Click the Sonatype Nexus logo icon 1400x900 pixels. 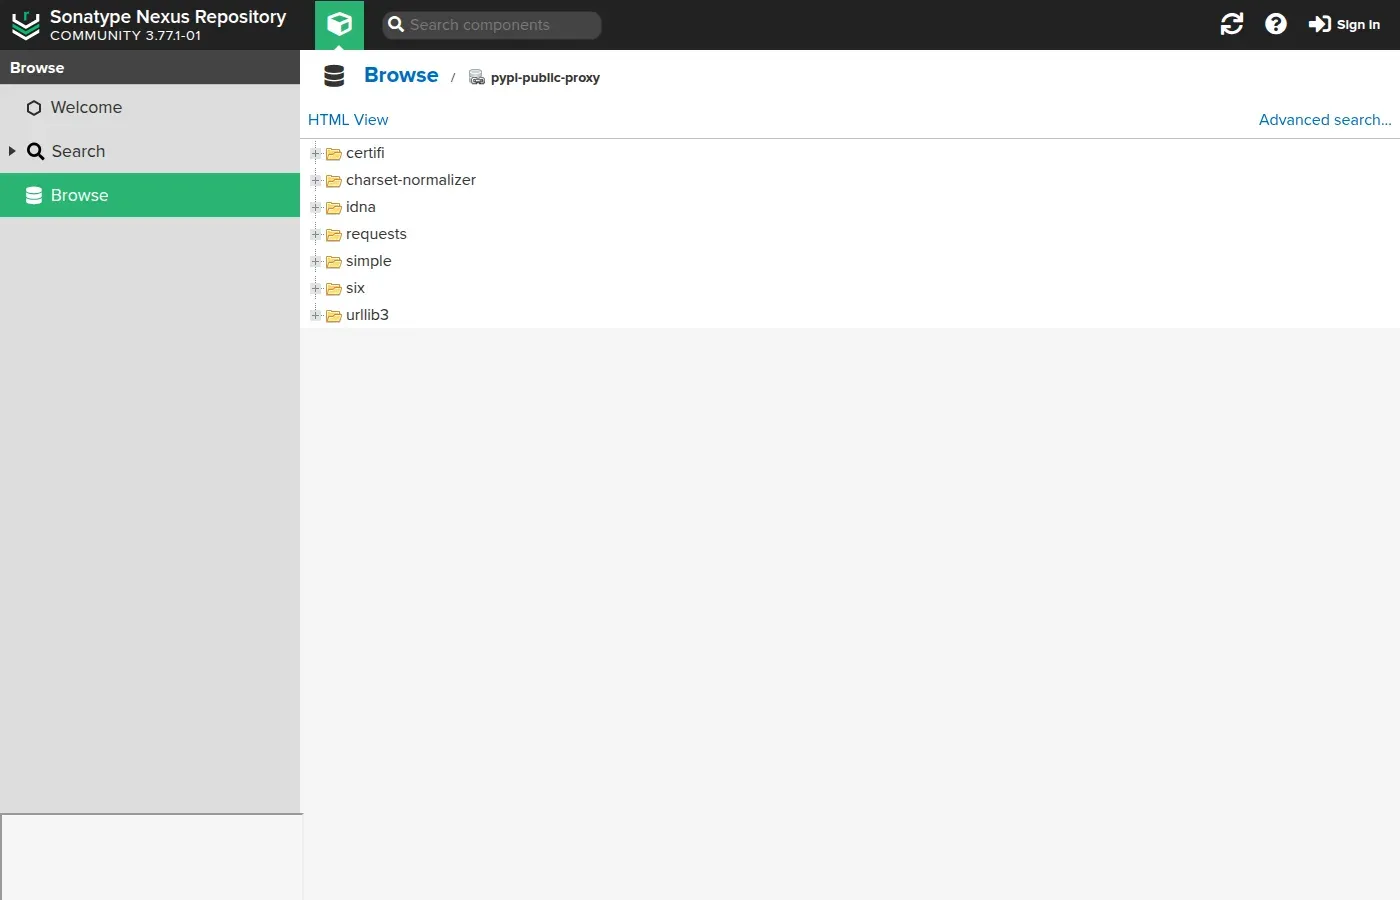point(25,25)
